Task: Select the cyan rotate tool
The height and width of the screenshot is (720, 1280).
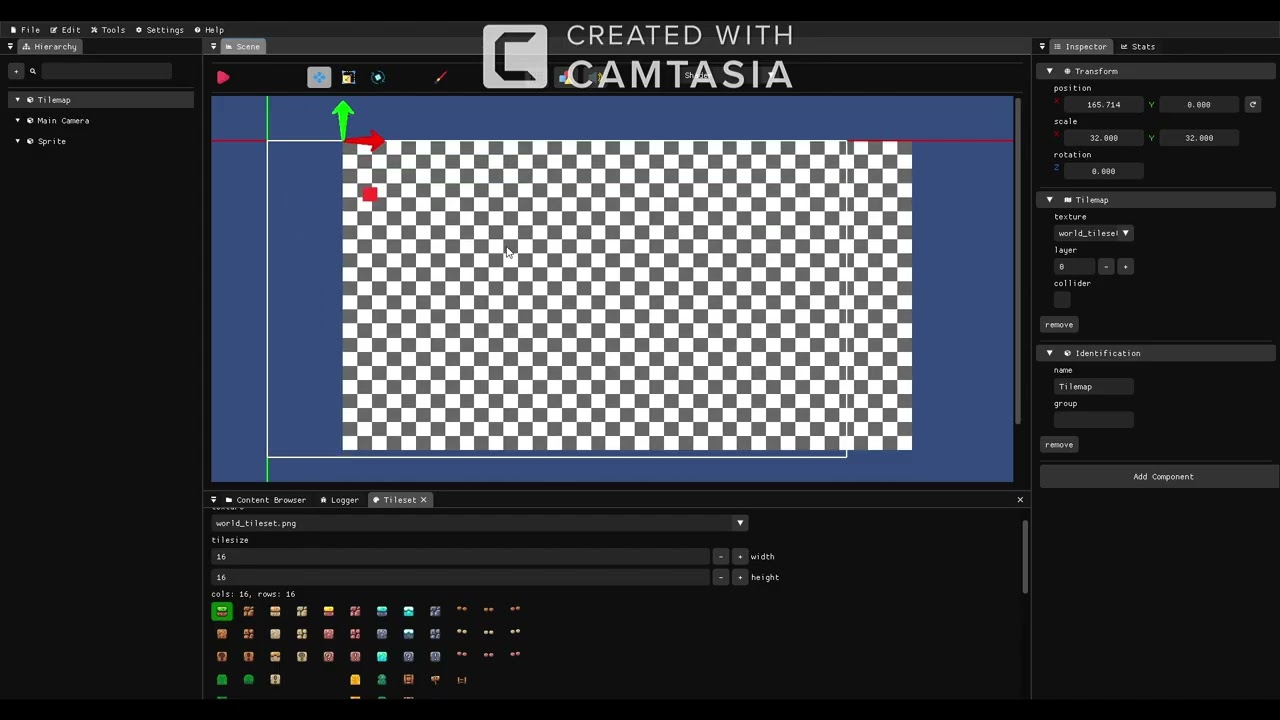Action: (378, 77)
